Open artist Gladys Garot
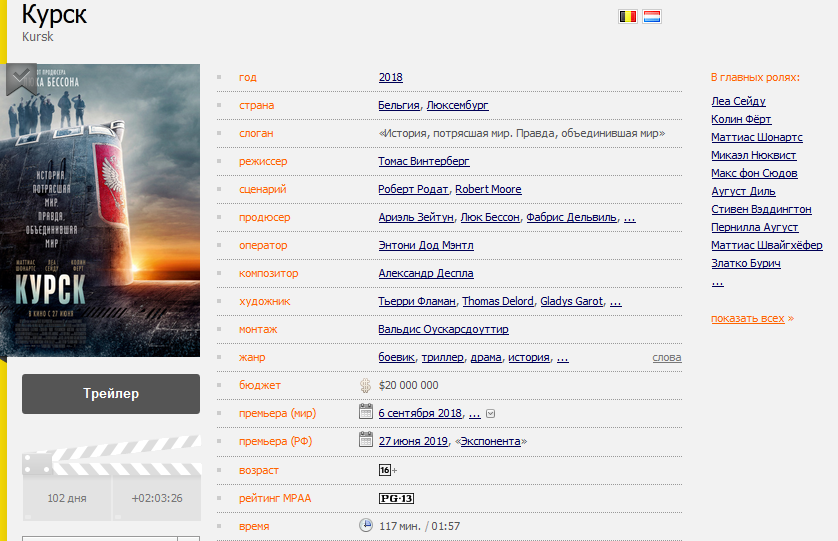 [571, 301]
